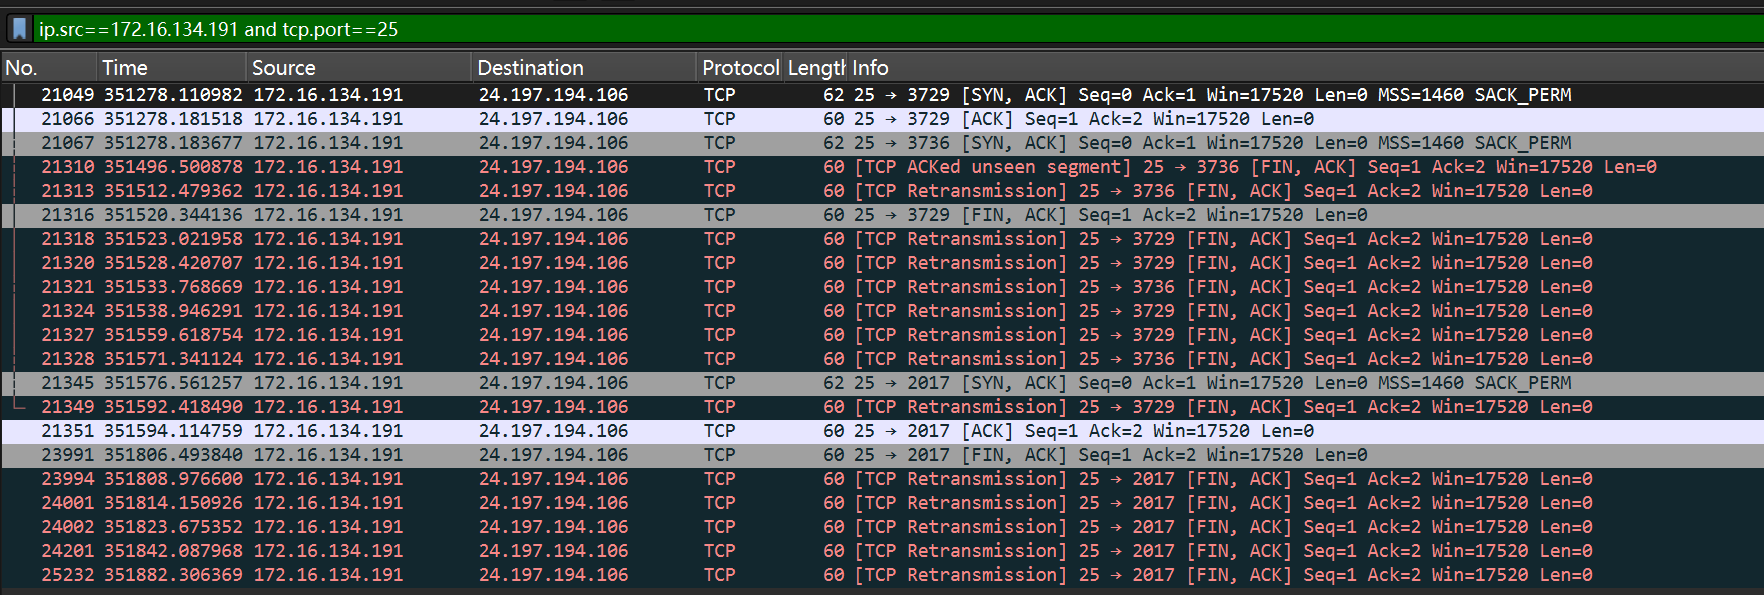
Task: Click source IP in packet 21049 row
Action: 328,95
